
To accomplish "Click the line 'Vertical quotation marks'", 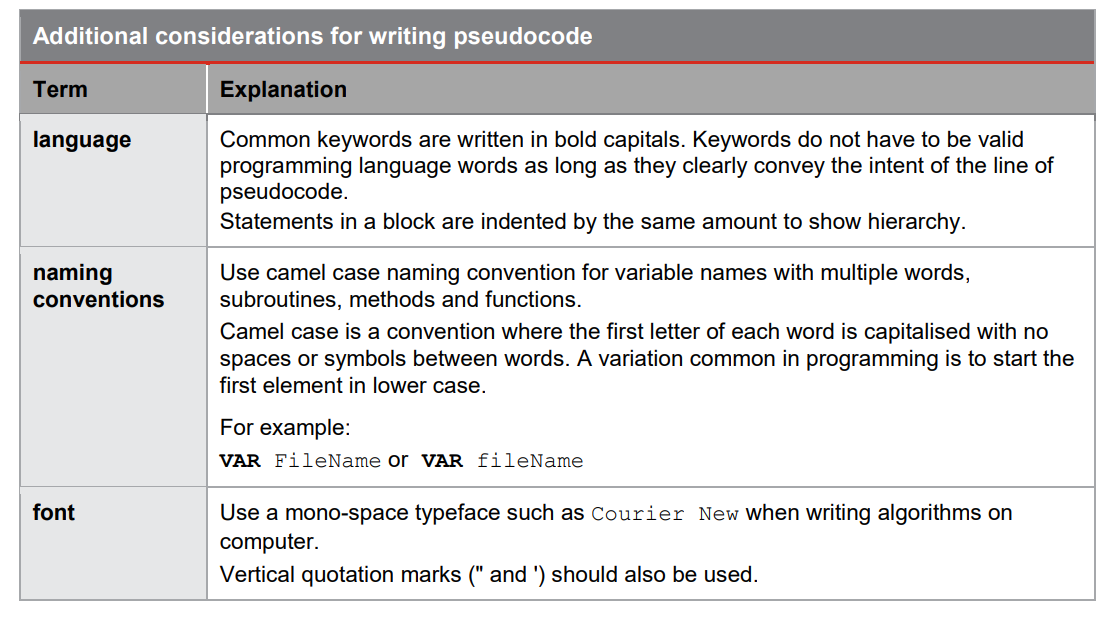I will pyautogui.click(x=488, y=575).
